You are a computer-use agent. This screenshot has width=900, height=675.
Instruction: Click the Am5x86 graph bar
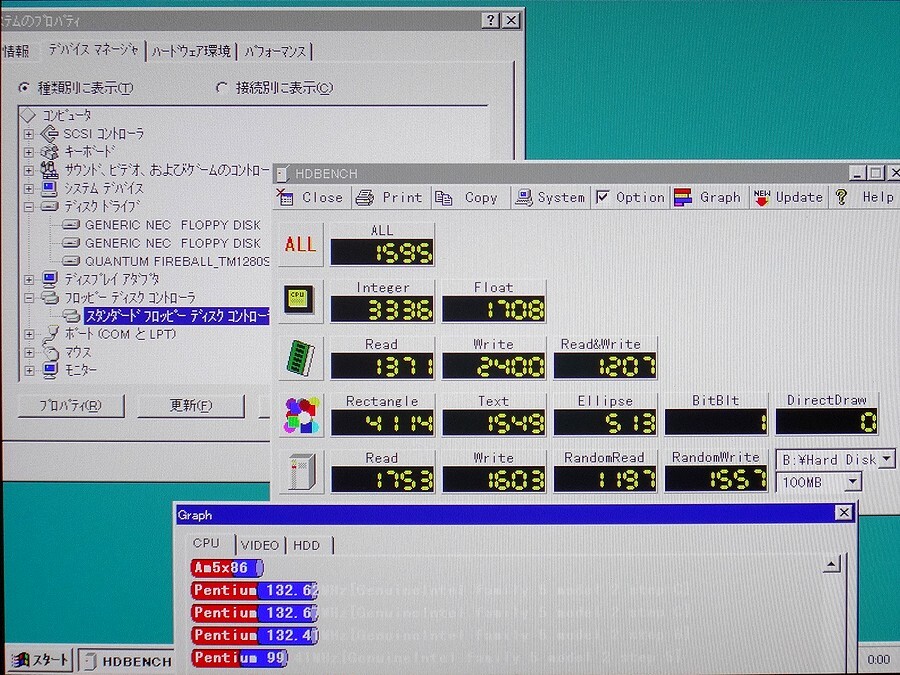tap(227, 568)
